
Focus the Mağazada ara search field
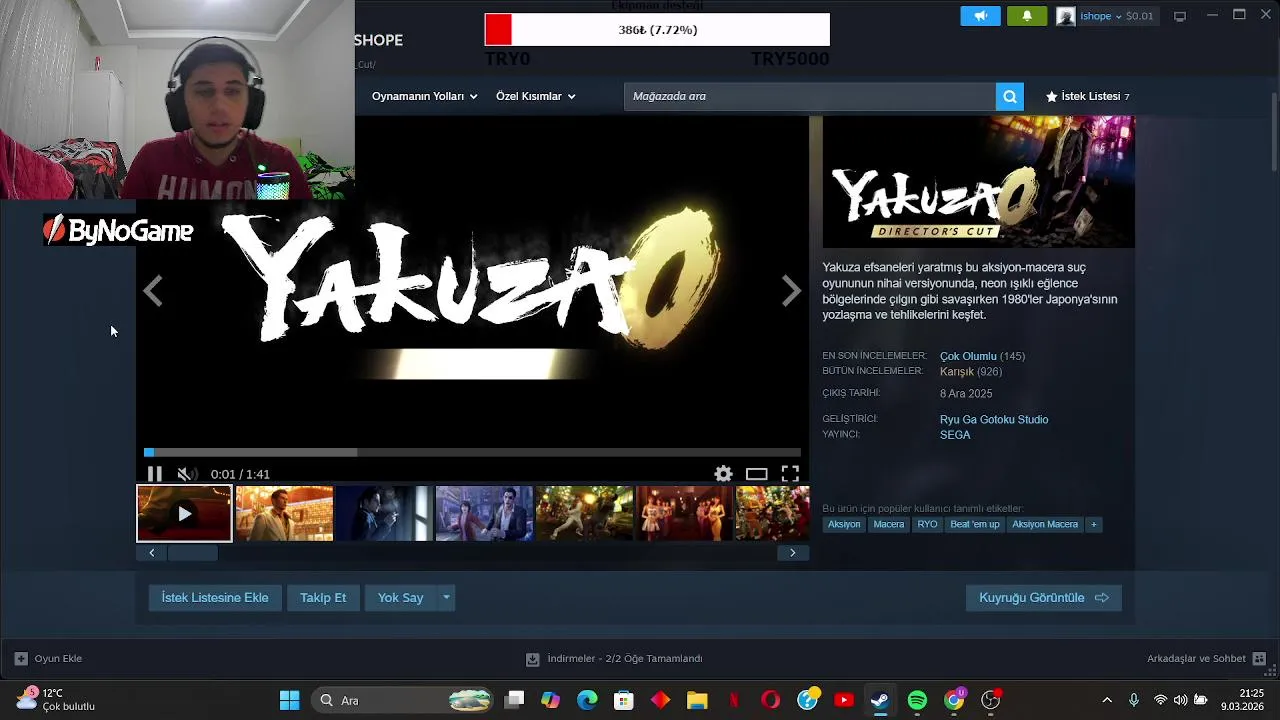point(810,96)
